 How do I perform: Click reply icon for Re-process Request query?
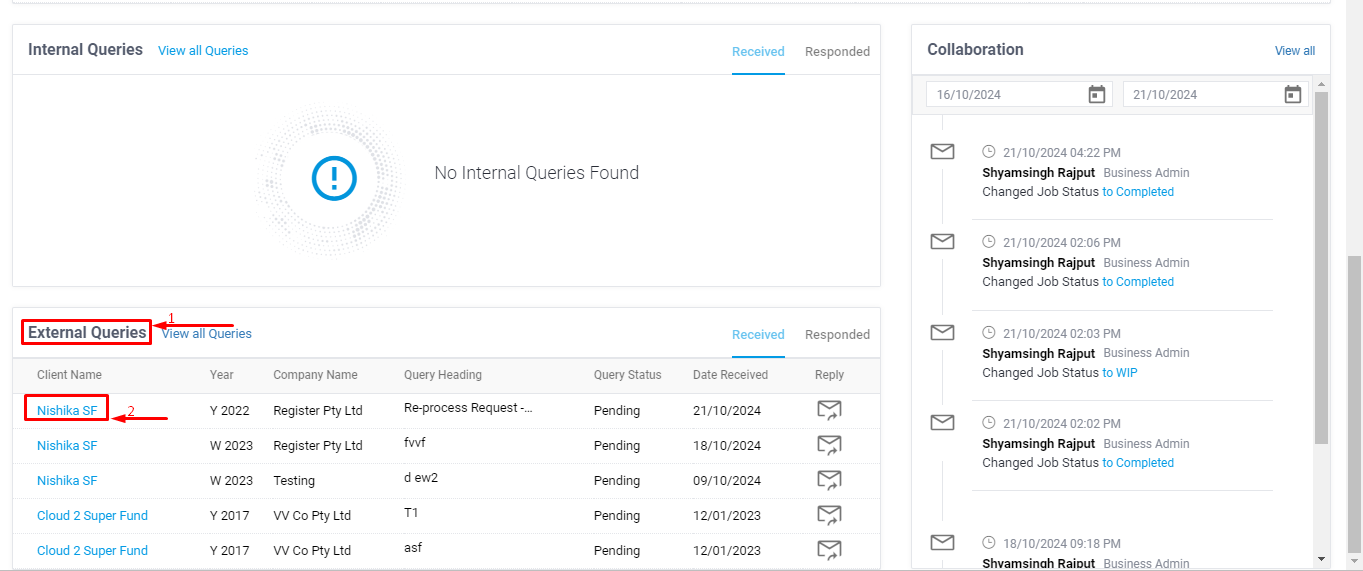pyautogui.click(x=828, y=410)
